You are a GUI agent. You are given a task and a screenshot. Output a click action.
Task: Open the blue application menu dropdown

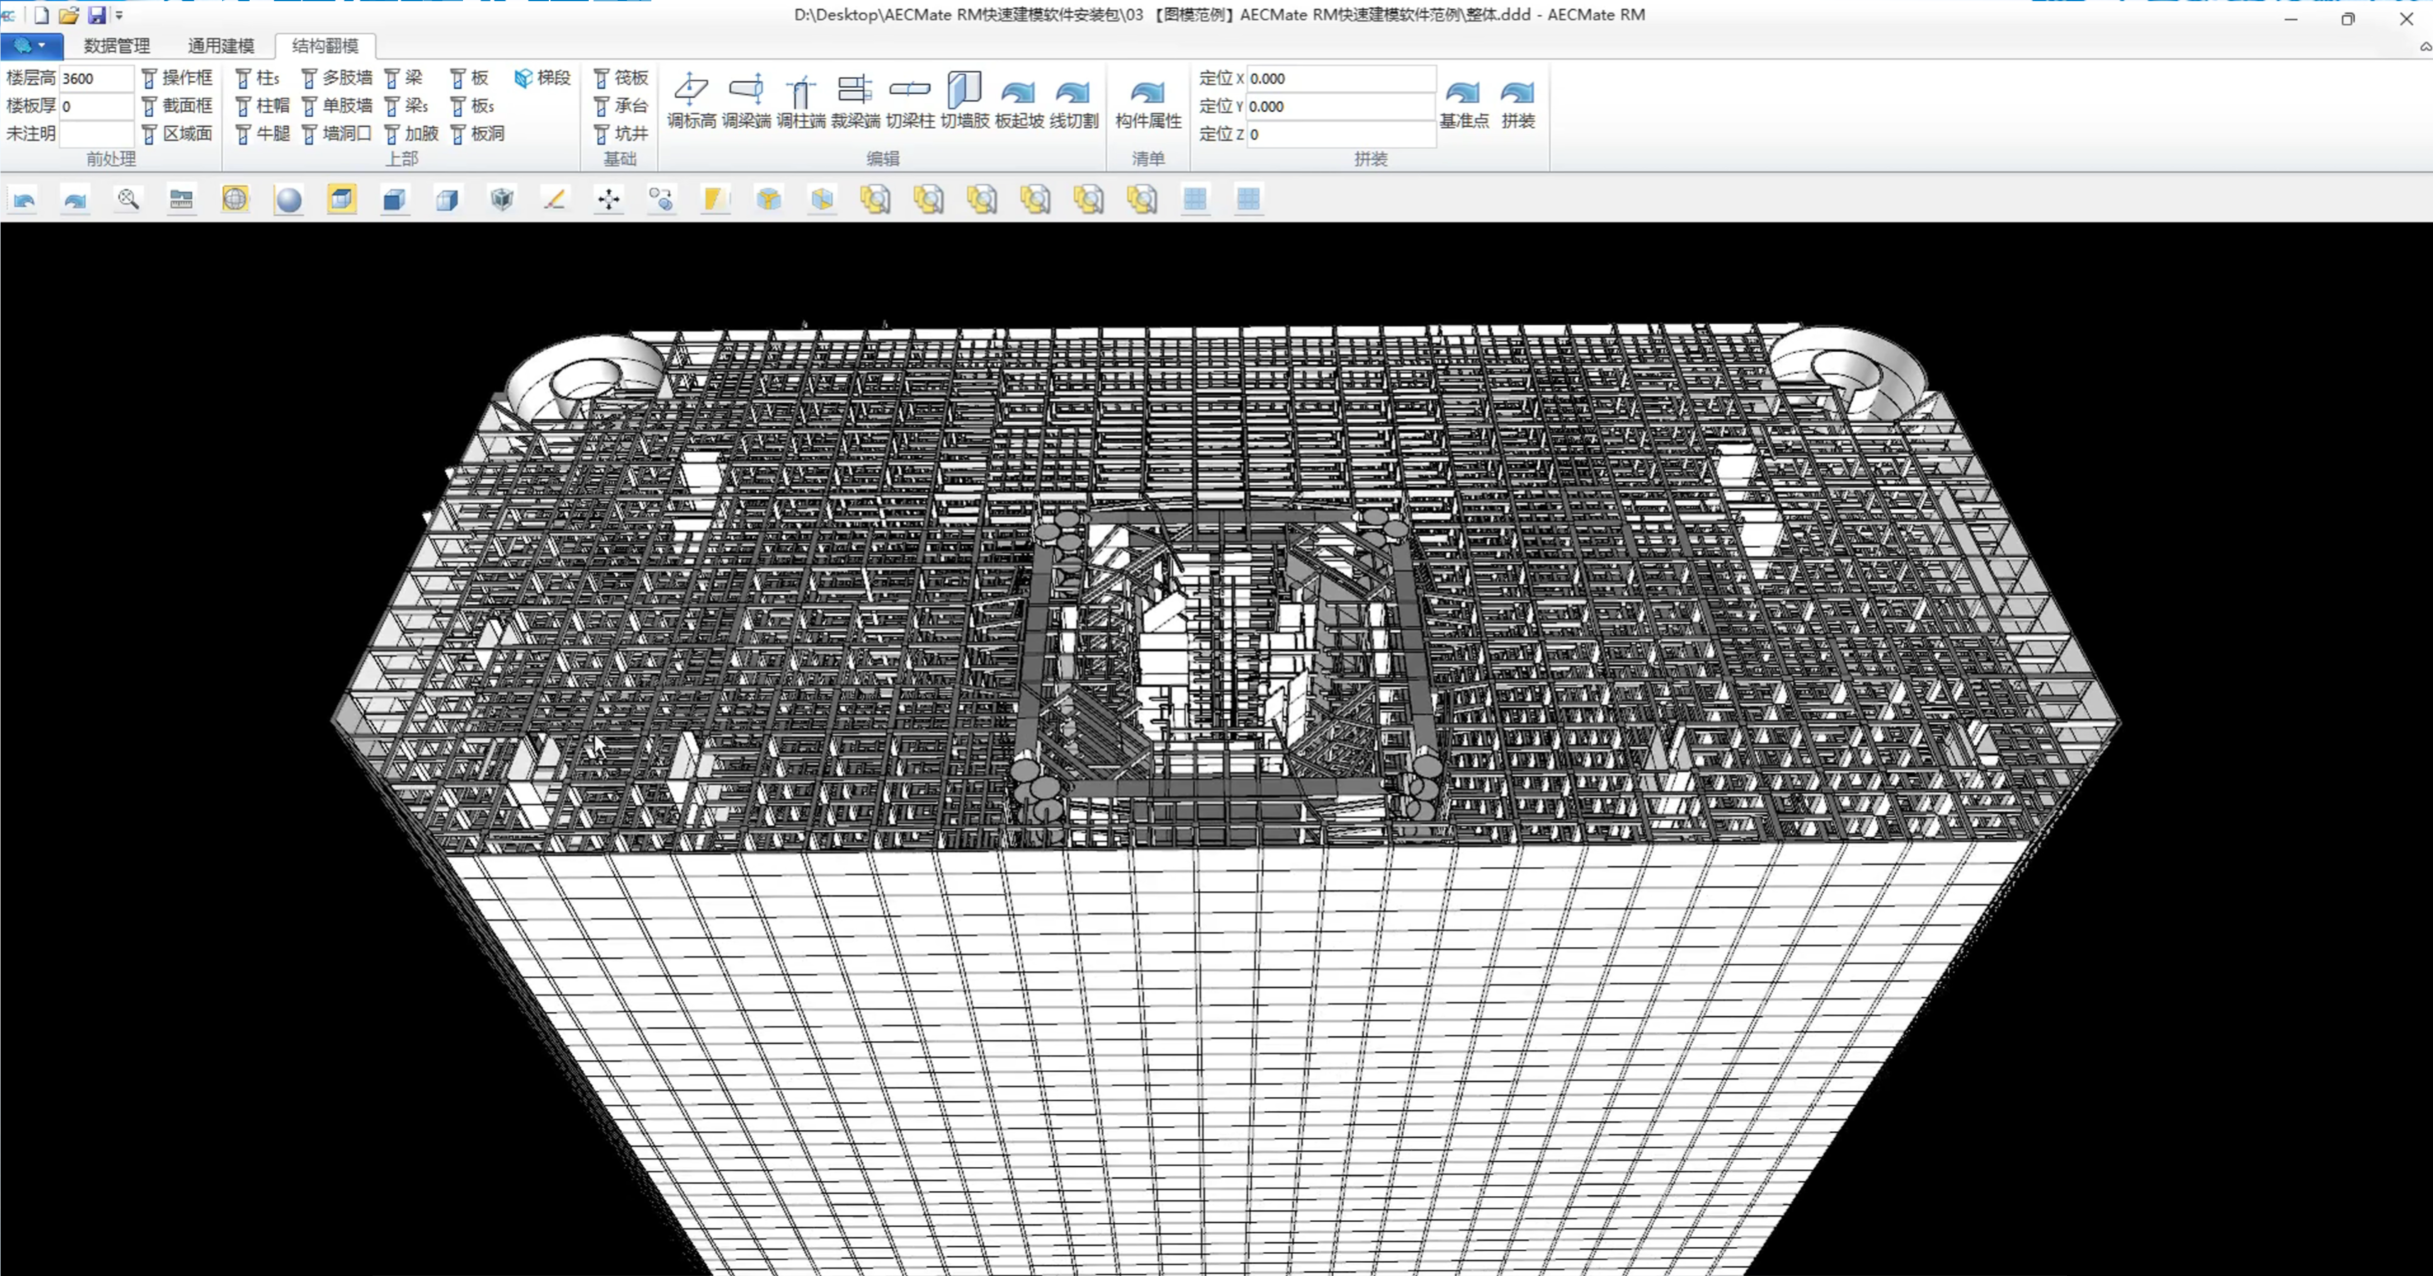[x=31, y=45]
